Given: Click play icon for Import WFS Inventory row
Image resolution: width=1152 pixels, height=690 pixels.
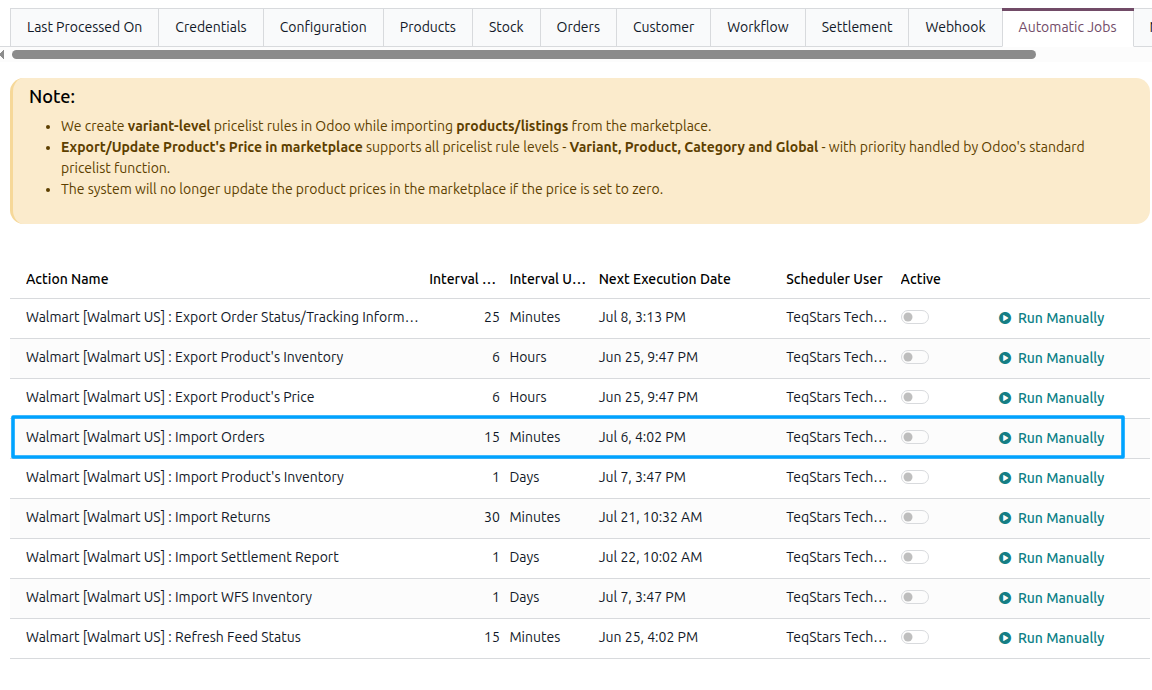Looking at the screenshot, I should coord(1004,598).
